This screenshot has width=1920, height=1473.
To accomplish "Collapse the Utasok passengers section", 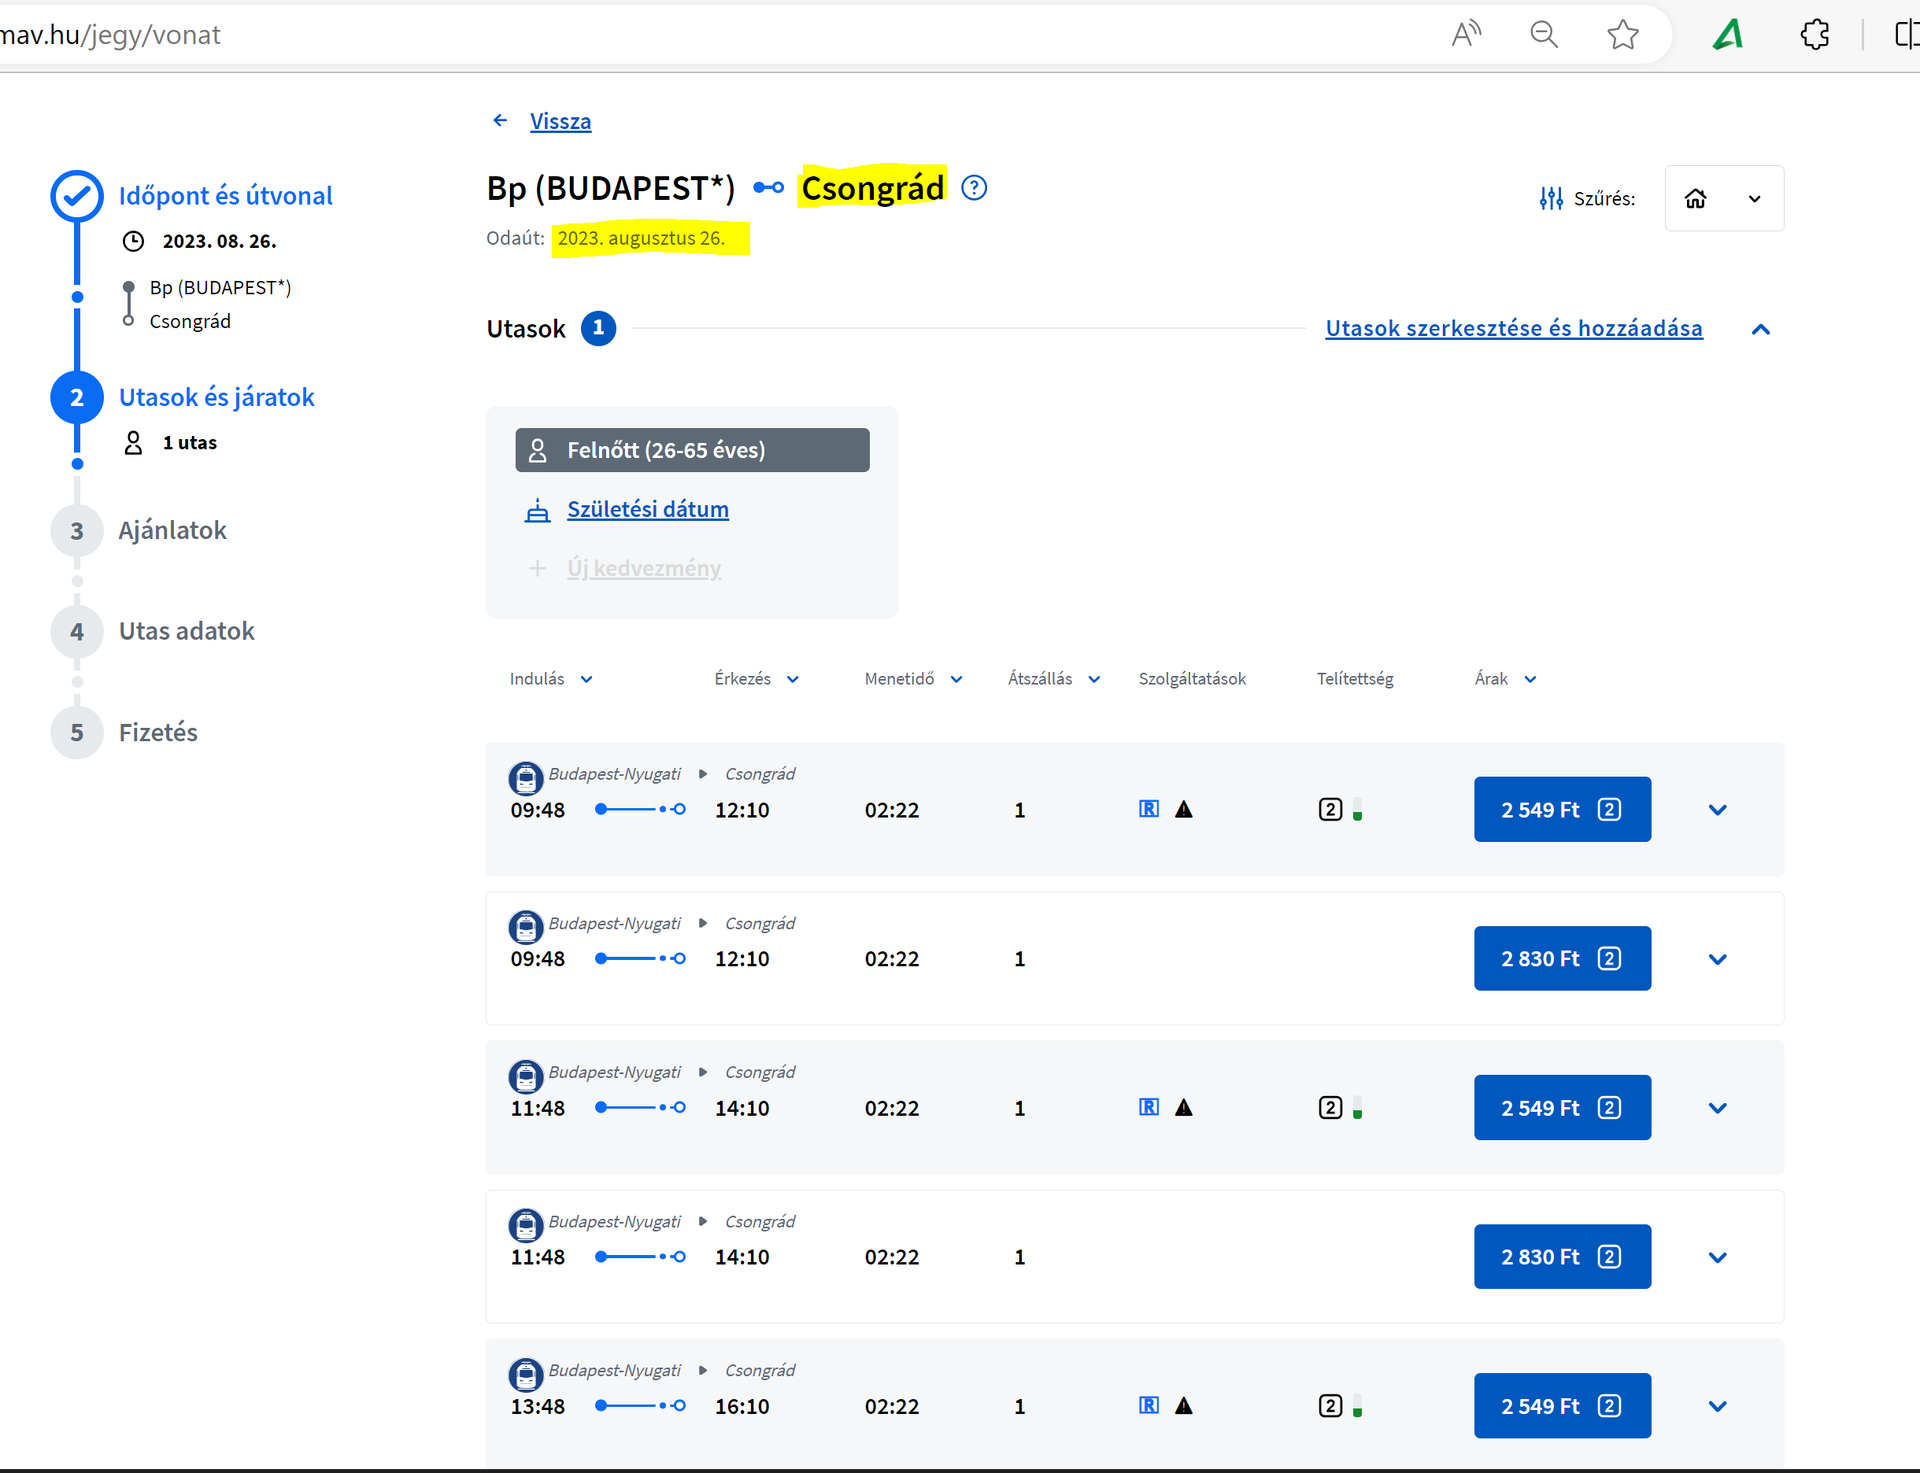I will tap(1761, 329).
